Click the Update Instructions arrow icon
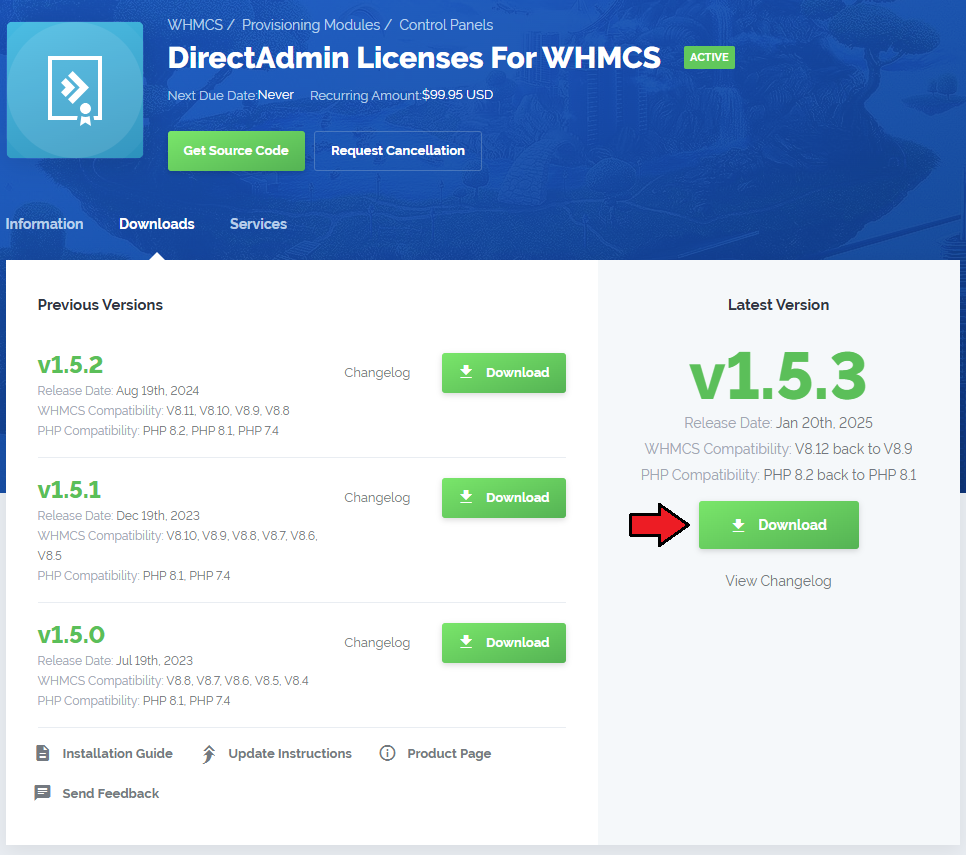The height and width of the screenshot is (855, 966). point(209,754)
